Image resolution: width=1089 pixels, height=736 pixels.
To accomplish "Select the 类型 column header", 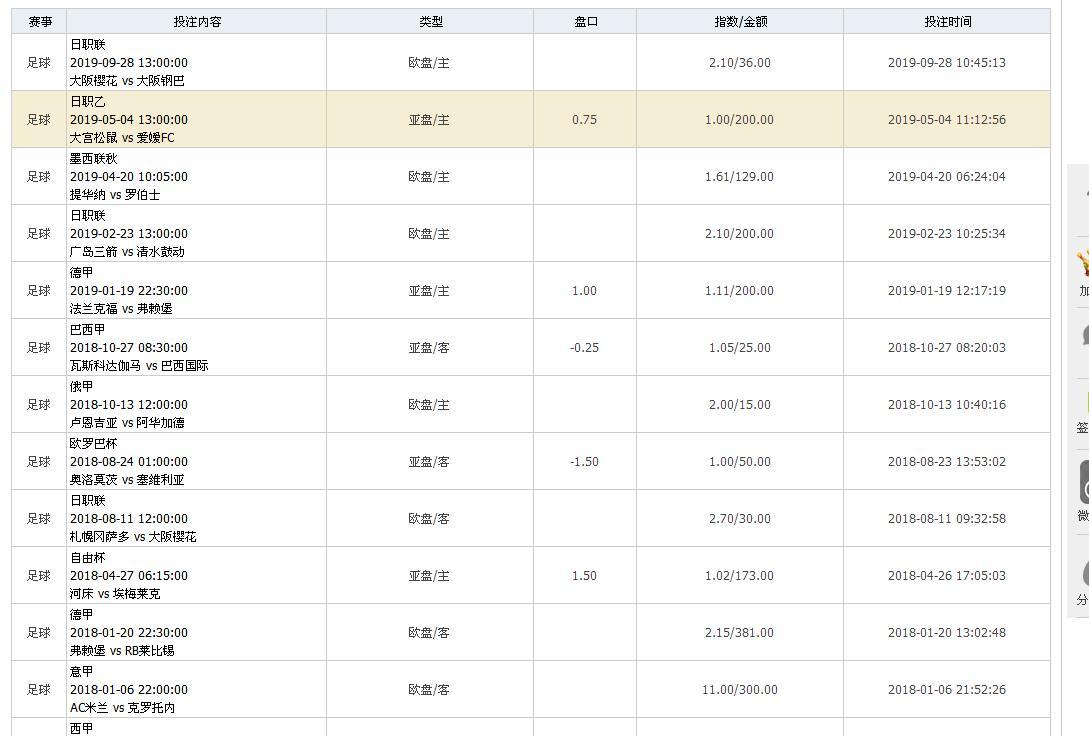I will pyautogui.click(x=430, y=21).
